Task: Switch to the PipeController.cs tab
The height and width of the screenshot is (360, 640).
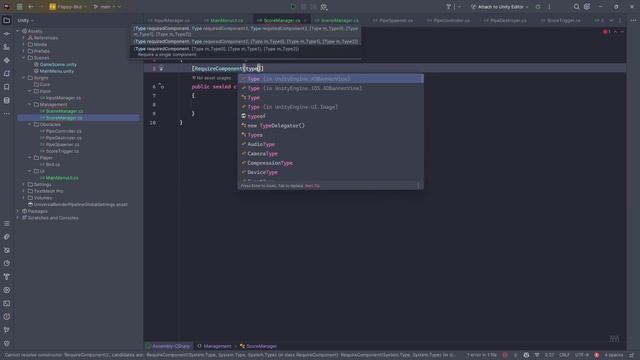Action: [x=449, y=20]
